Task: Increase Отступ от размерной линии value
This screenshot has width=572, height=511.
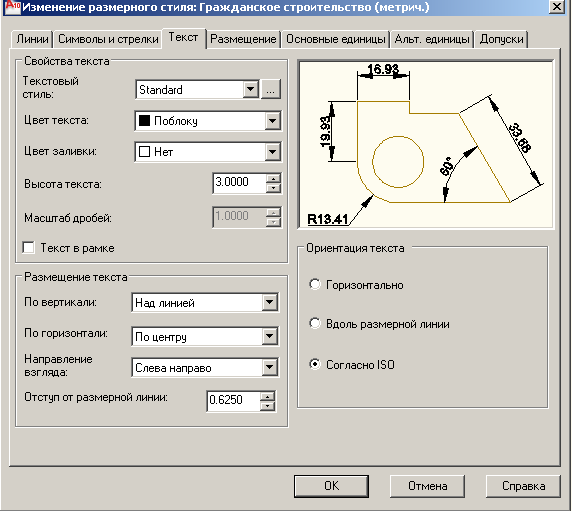Action: 267,396
